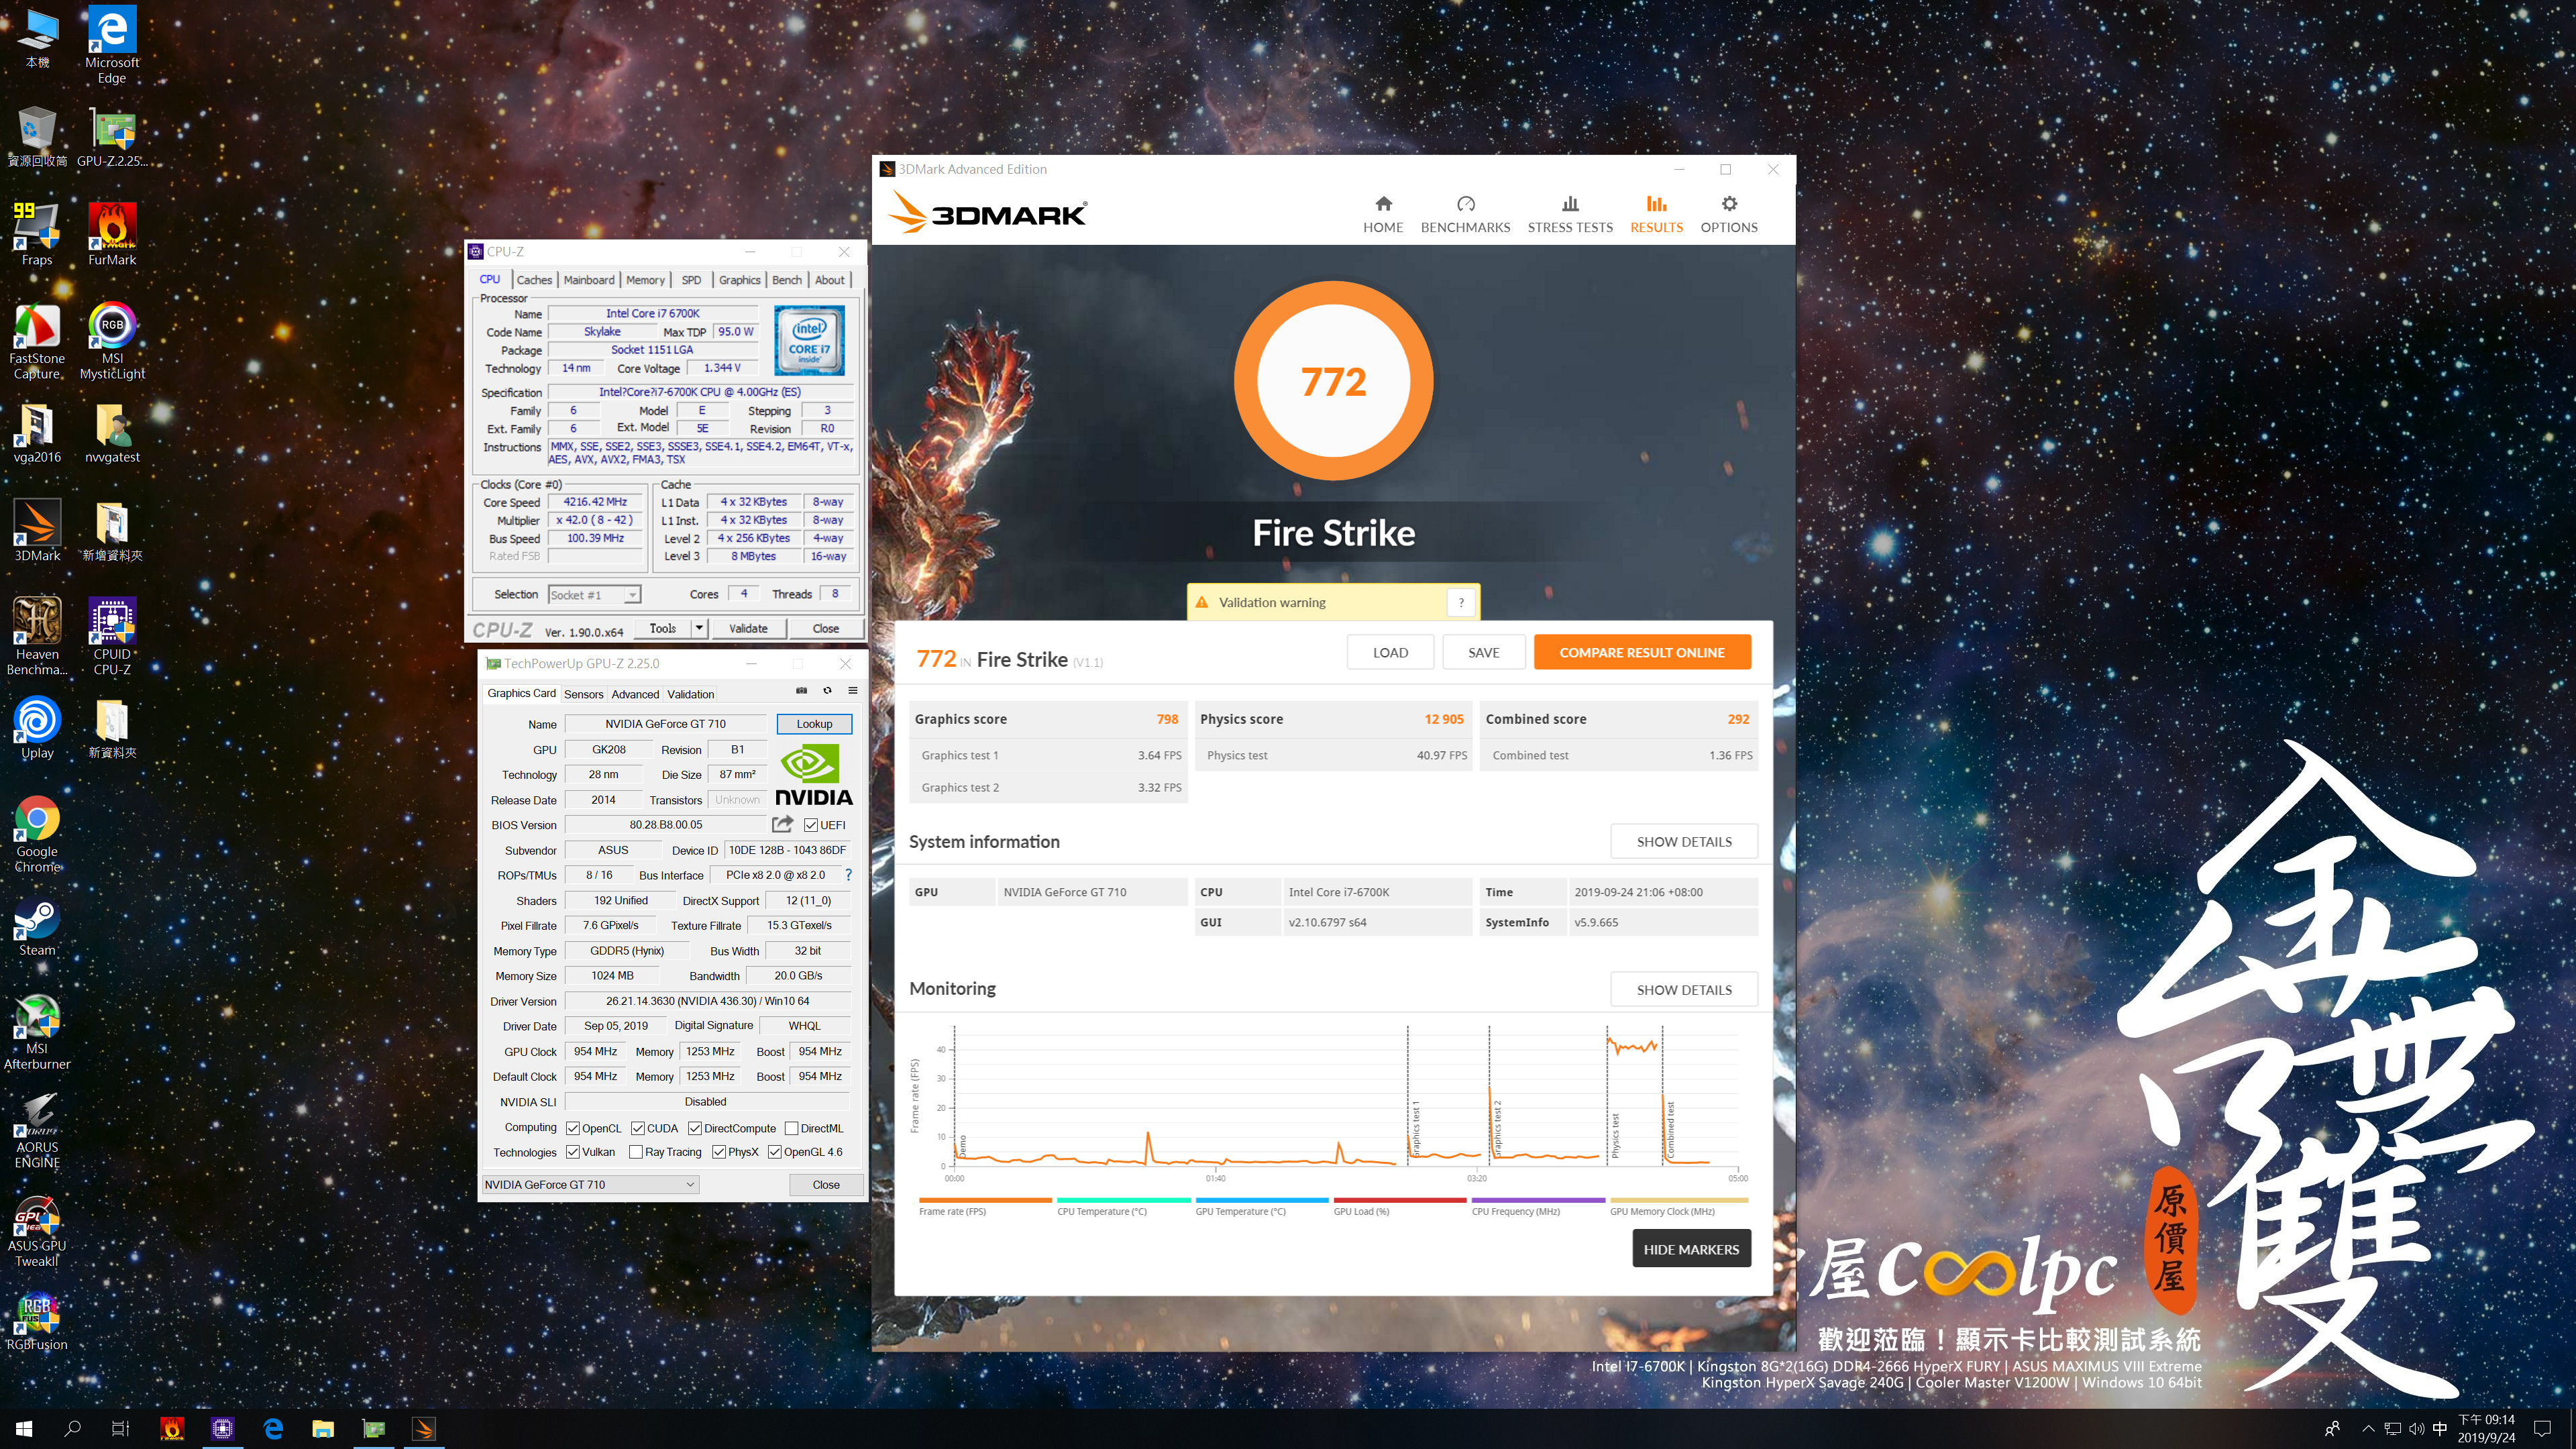Expand the CPU-Z Tools dropdown arrow
Screen dimensions: 2576x1449
[700, 628]
